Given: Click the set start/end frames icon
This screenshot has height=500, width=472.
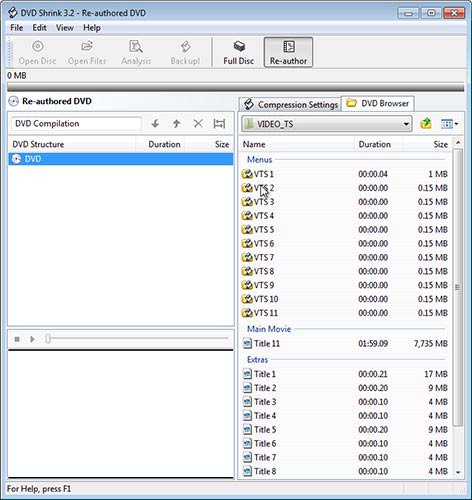Looking at the screenshot, I should tap(219, 124).
